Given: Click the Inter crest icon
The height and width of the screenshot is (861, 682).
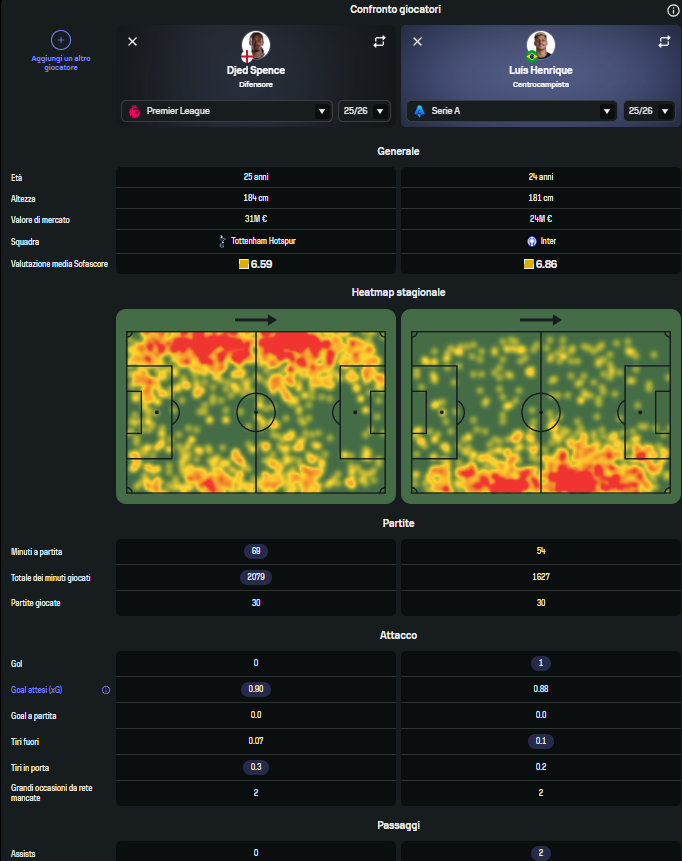Looking at the screenshot, I should click(532, 241).
